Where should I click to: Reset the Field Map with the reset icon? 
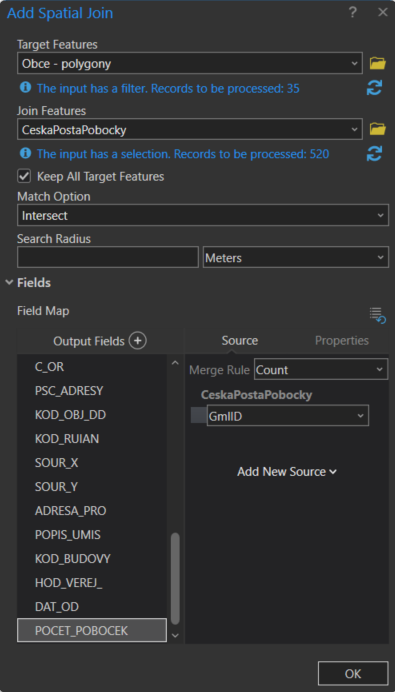tap(378, 315)
